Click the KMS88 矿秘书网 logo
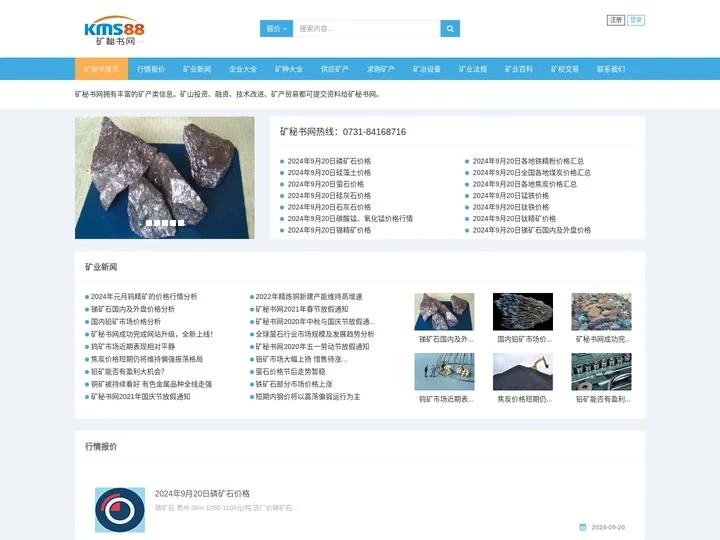Image resolution: width=720 pixels, height=540 pixels. [114, 31]
